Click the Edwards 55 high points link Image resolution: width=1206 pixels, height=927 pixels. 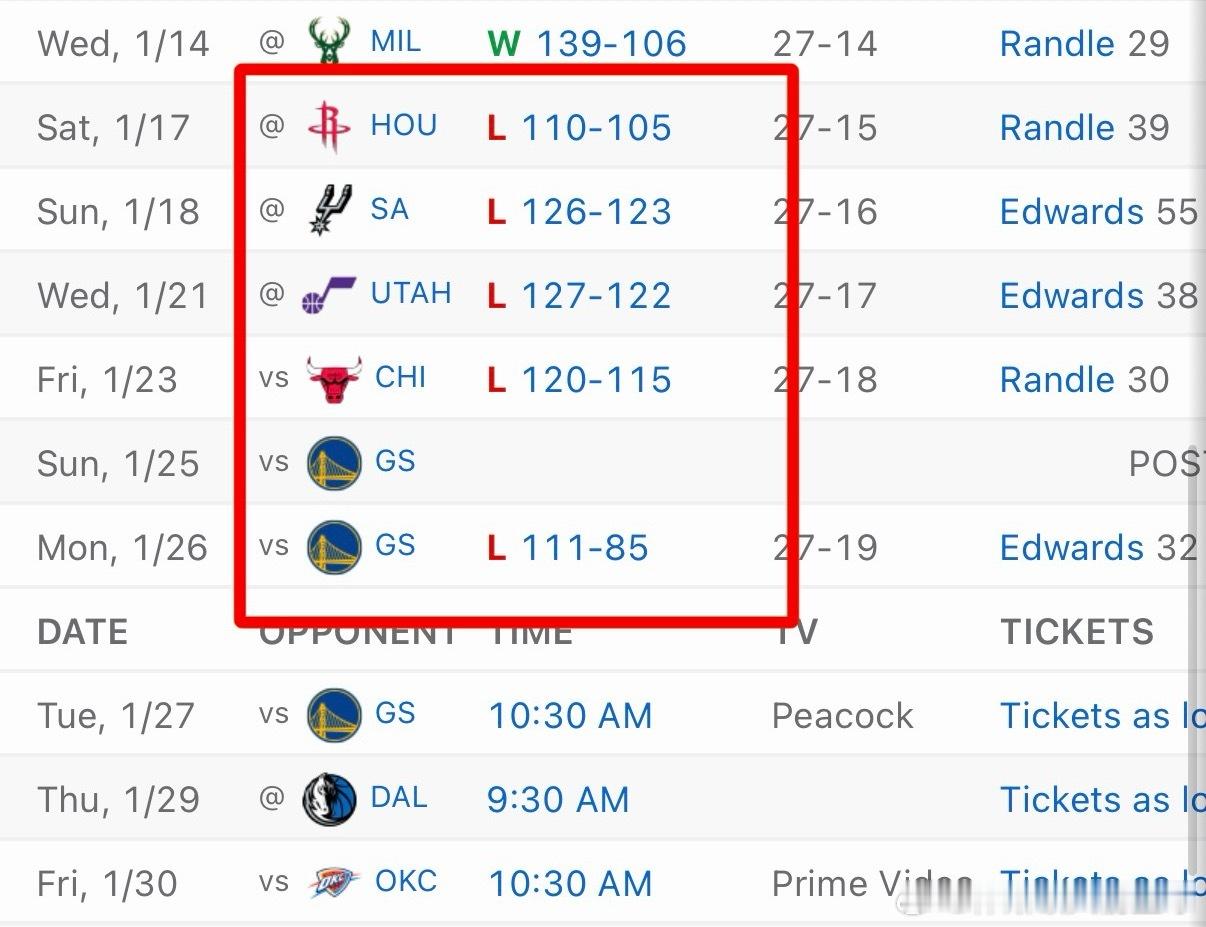(x=1097, y=212)
